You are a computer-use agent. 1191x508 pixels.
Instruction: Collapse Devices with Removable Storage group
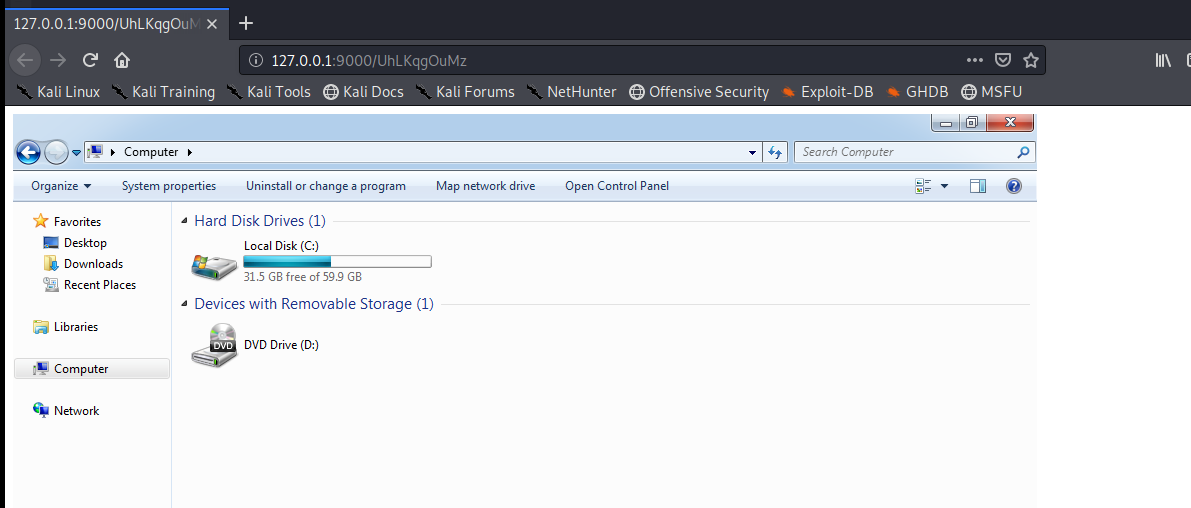coord(183,304)
